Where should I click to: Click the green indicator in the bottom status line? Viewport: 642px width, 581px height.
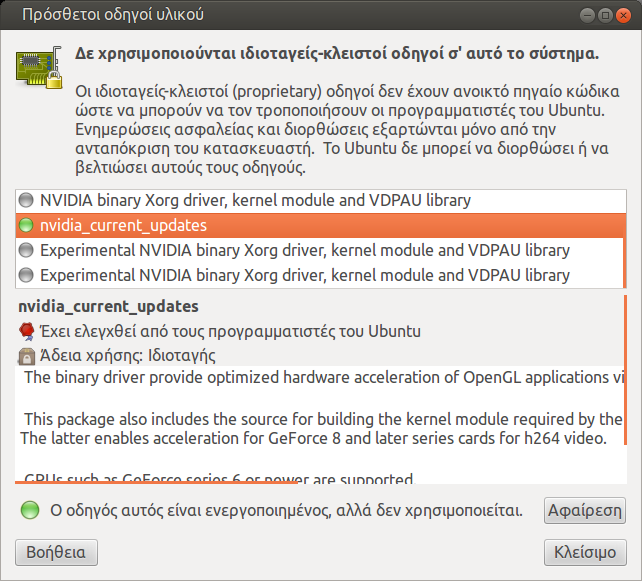click(x=31, y=511)
